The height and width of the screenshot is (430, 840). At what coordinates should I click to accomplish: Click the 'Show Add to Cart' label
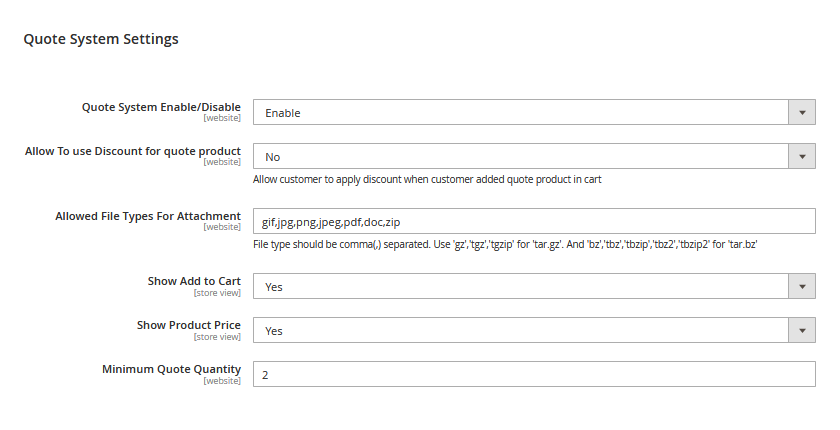click(194, 281)
